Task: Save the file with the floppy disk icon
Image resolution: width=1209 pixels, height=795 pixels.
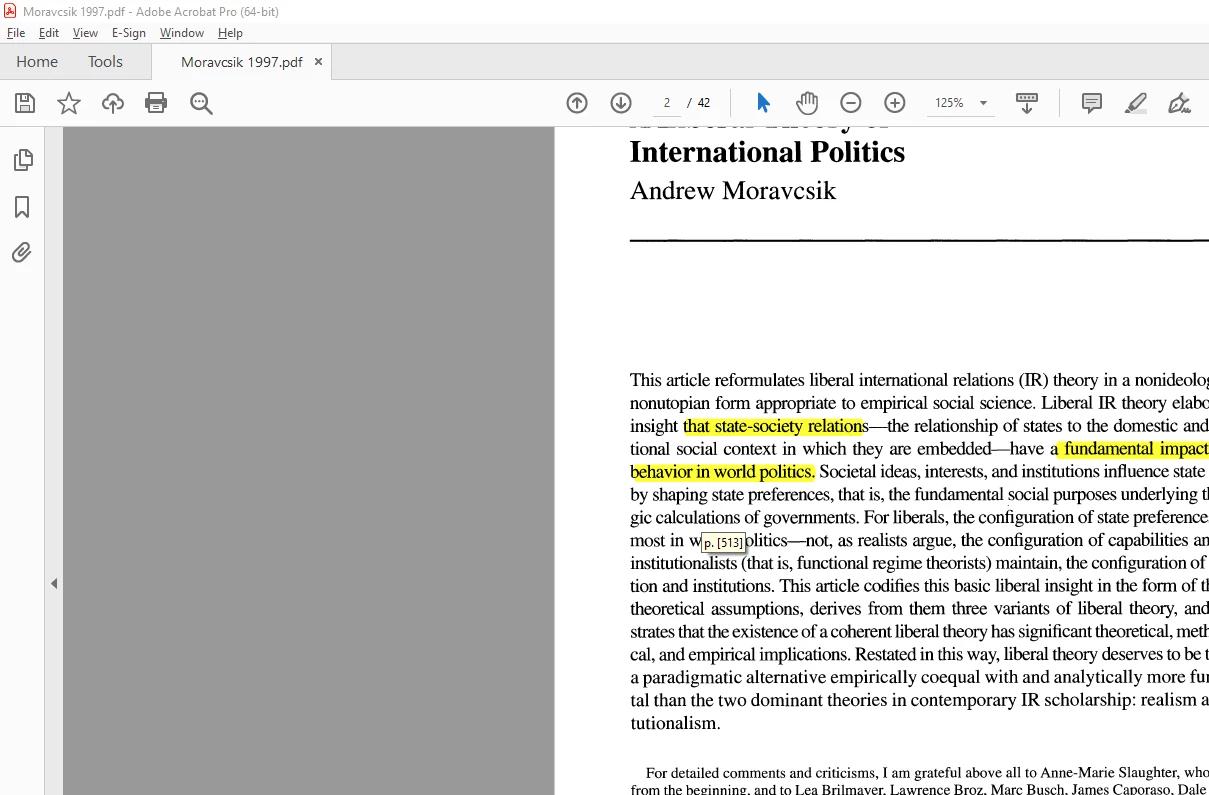Action: coord(25,103)
